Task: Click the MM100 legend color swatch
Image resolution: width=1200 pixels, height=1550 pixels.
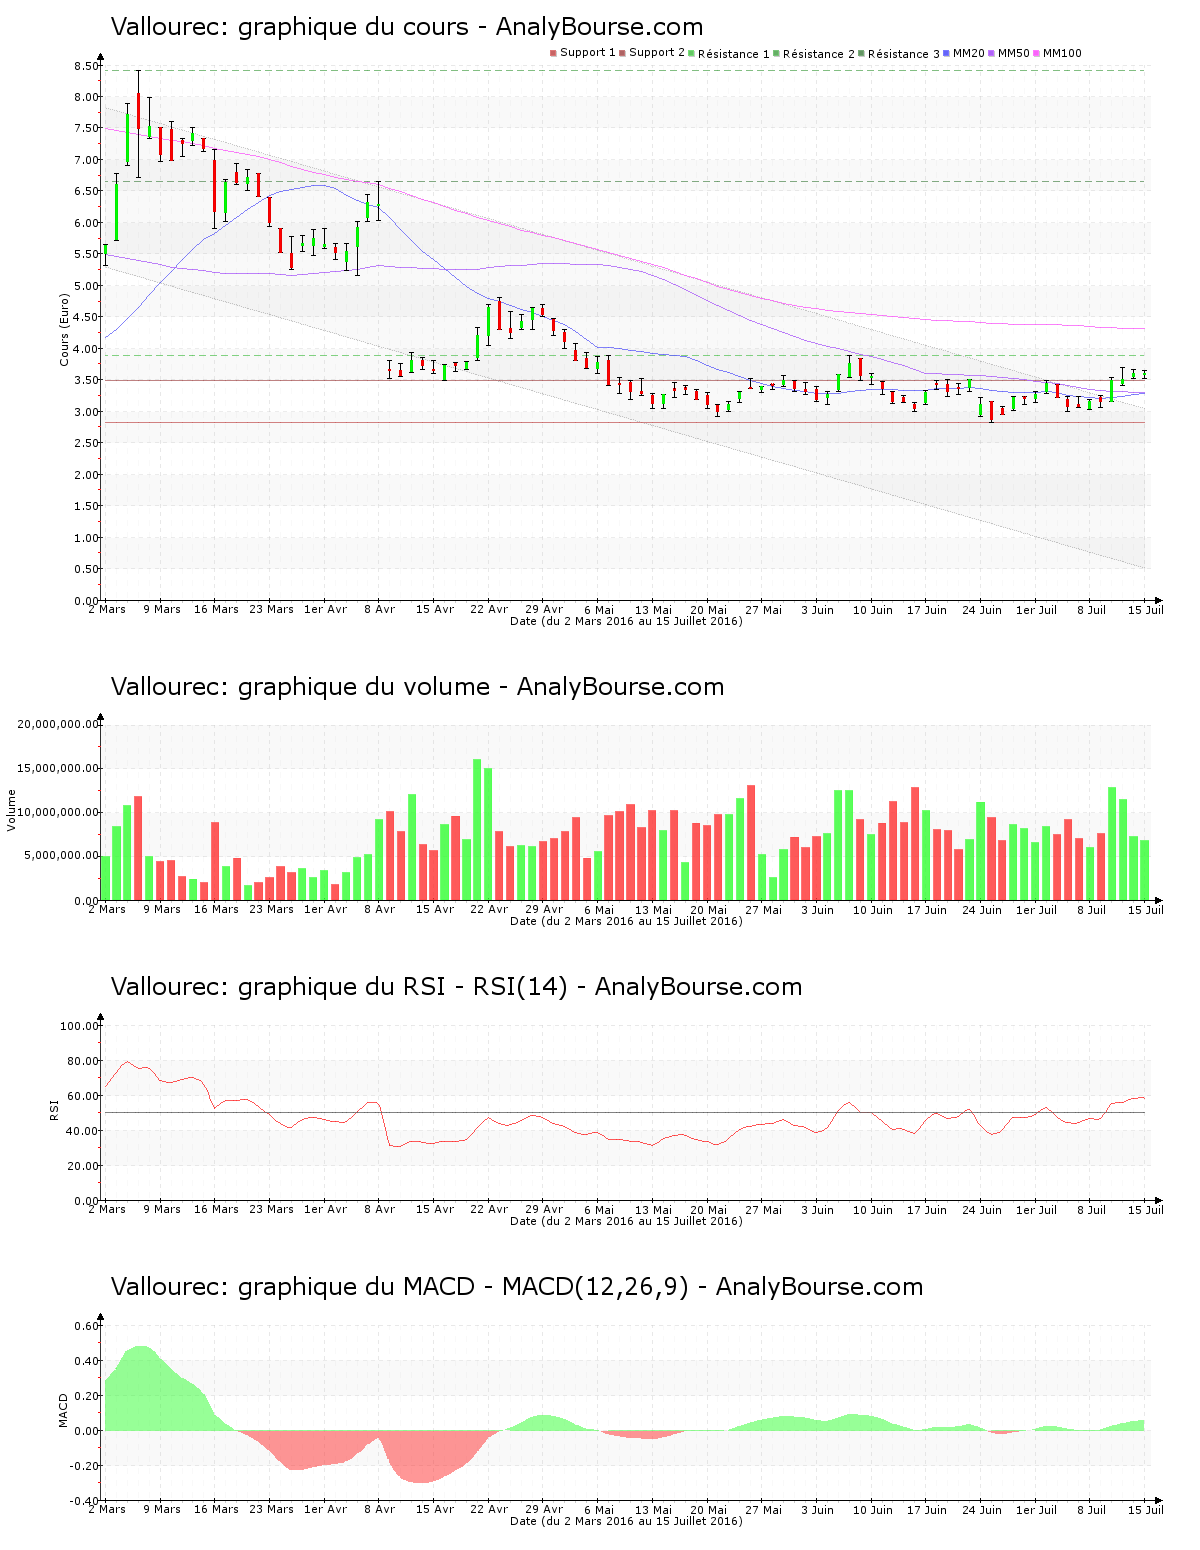Action: [1036, 53]
